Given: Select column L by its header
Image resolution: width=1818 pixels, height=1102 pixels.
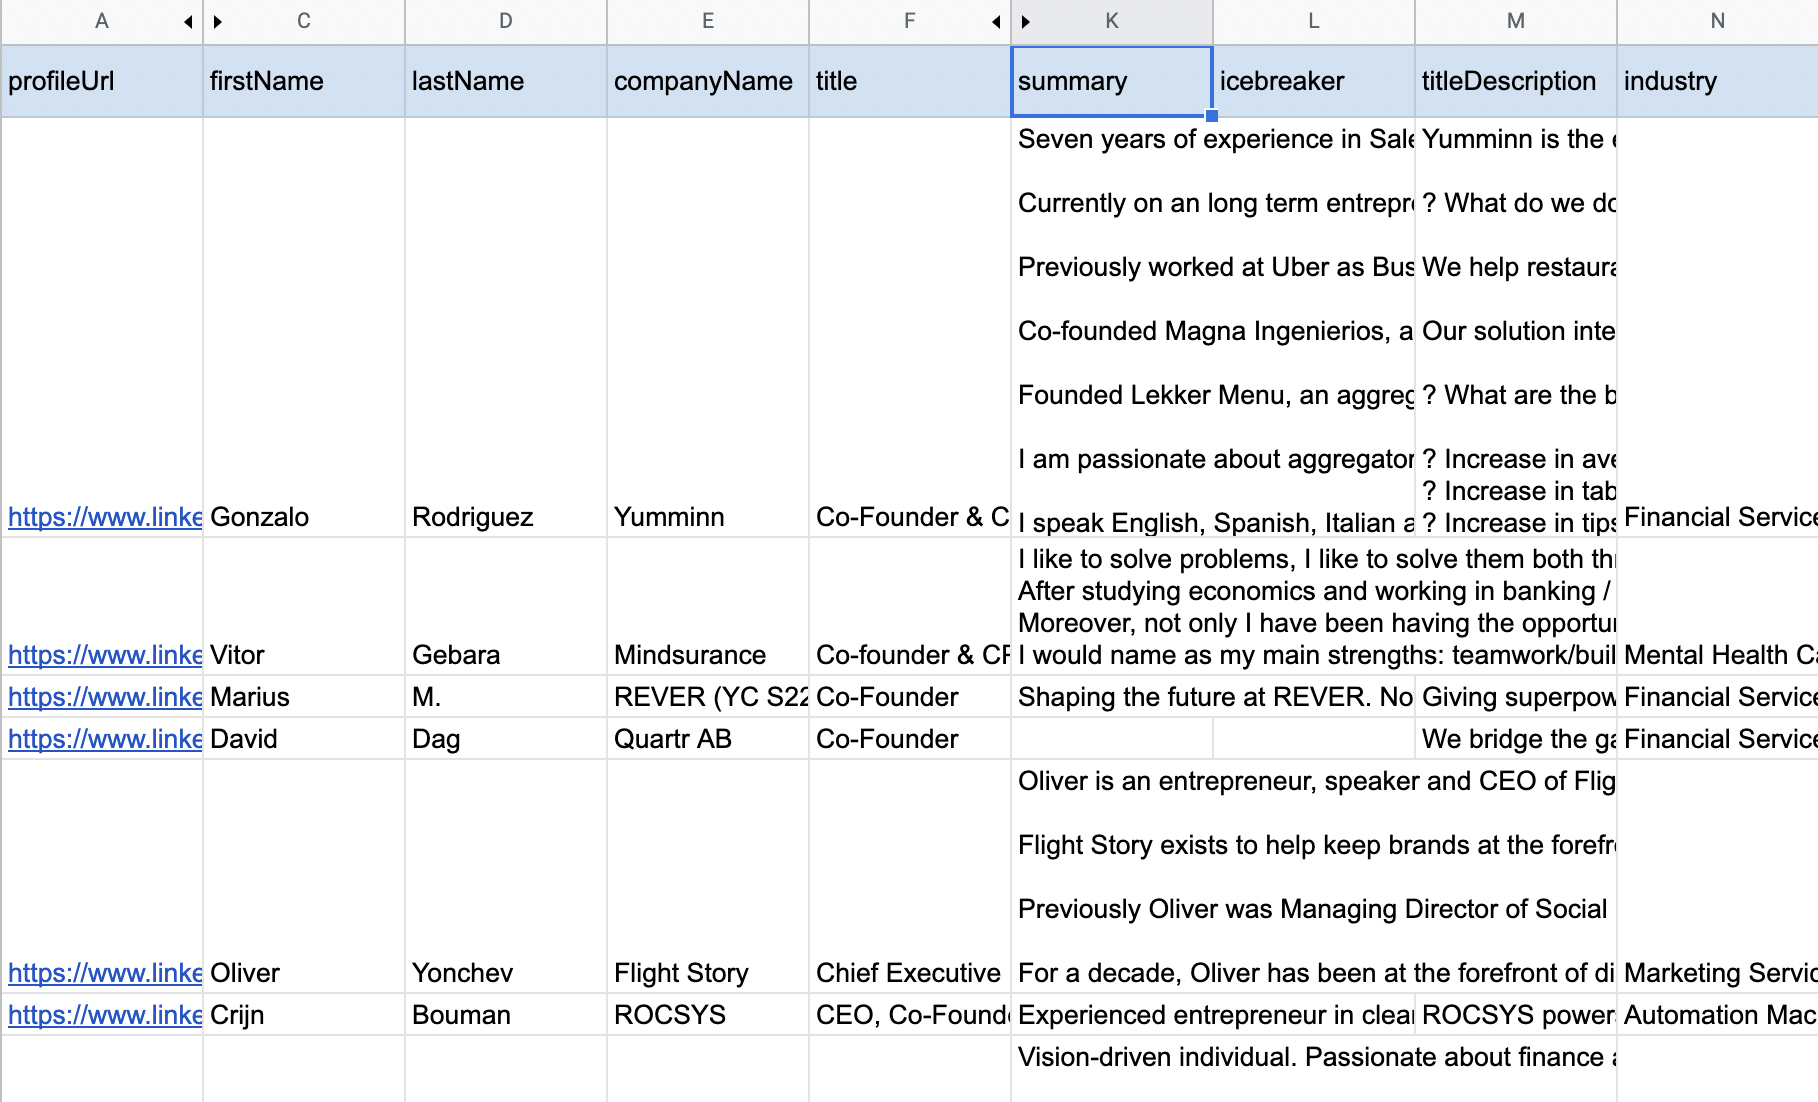Looking at the screenshot, I should (x=1314, y=22).
